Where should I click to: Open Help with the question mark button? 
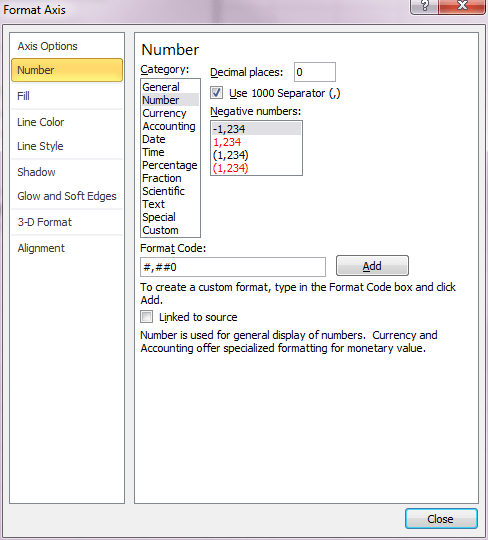[424, 7]
